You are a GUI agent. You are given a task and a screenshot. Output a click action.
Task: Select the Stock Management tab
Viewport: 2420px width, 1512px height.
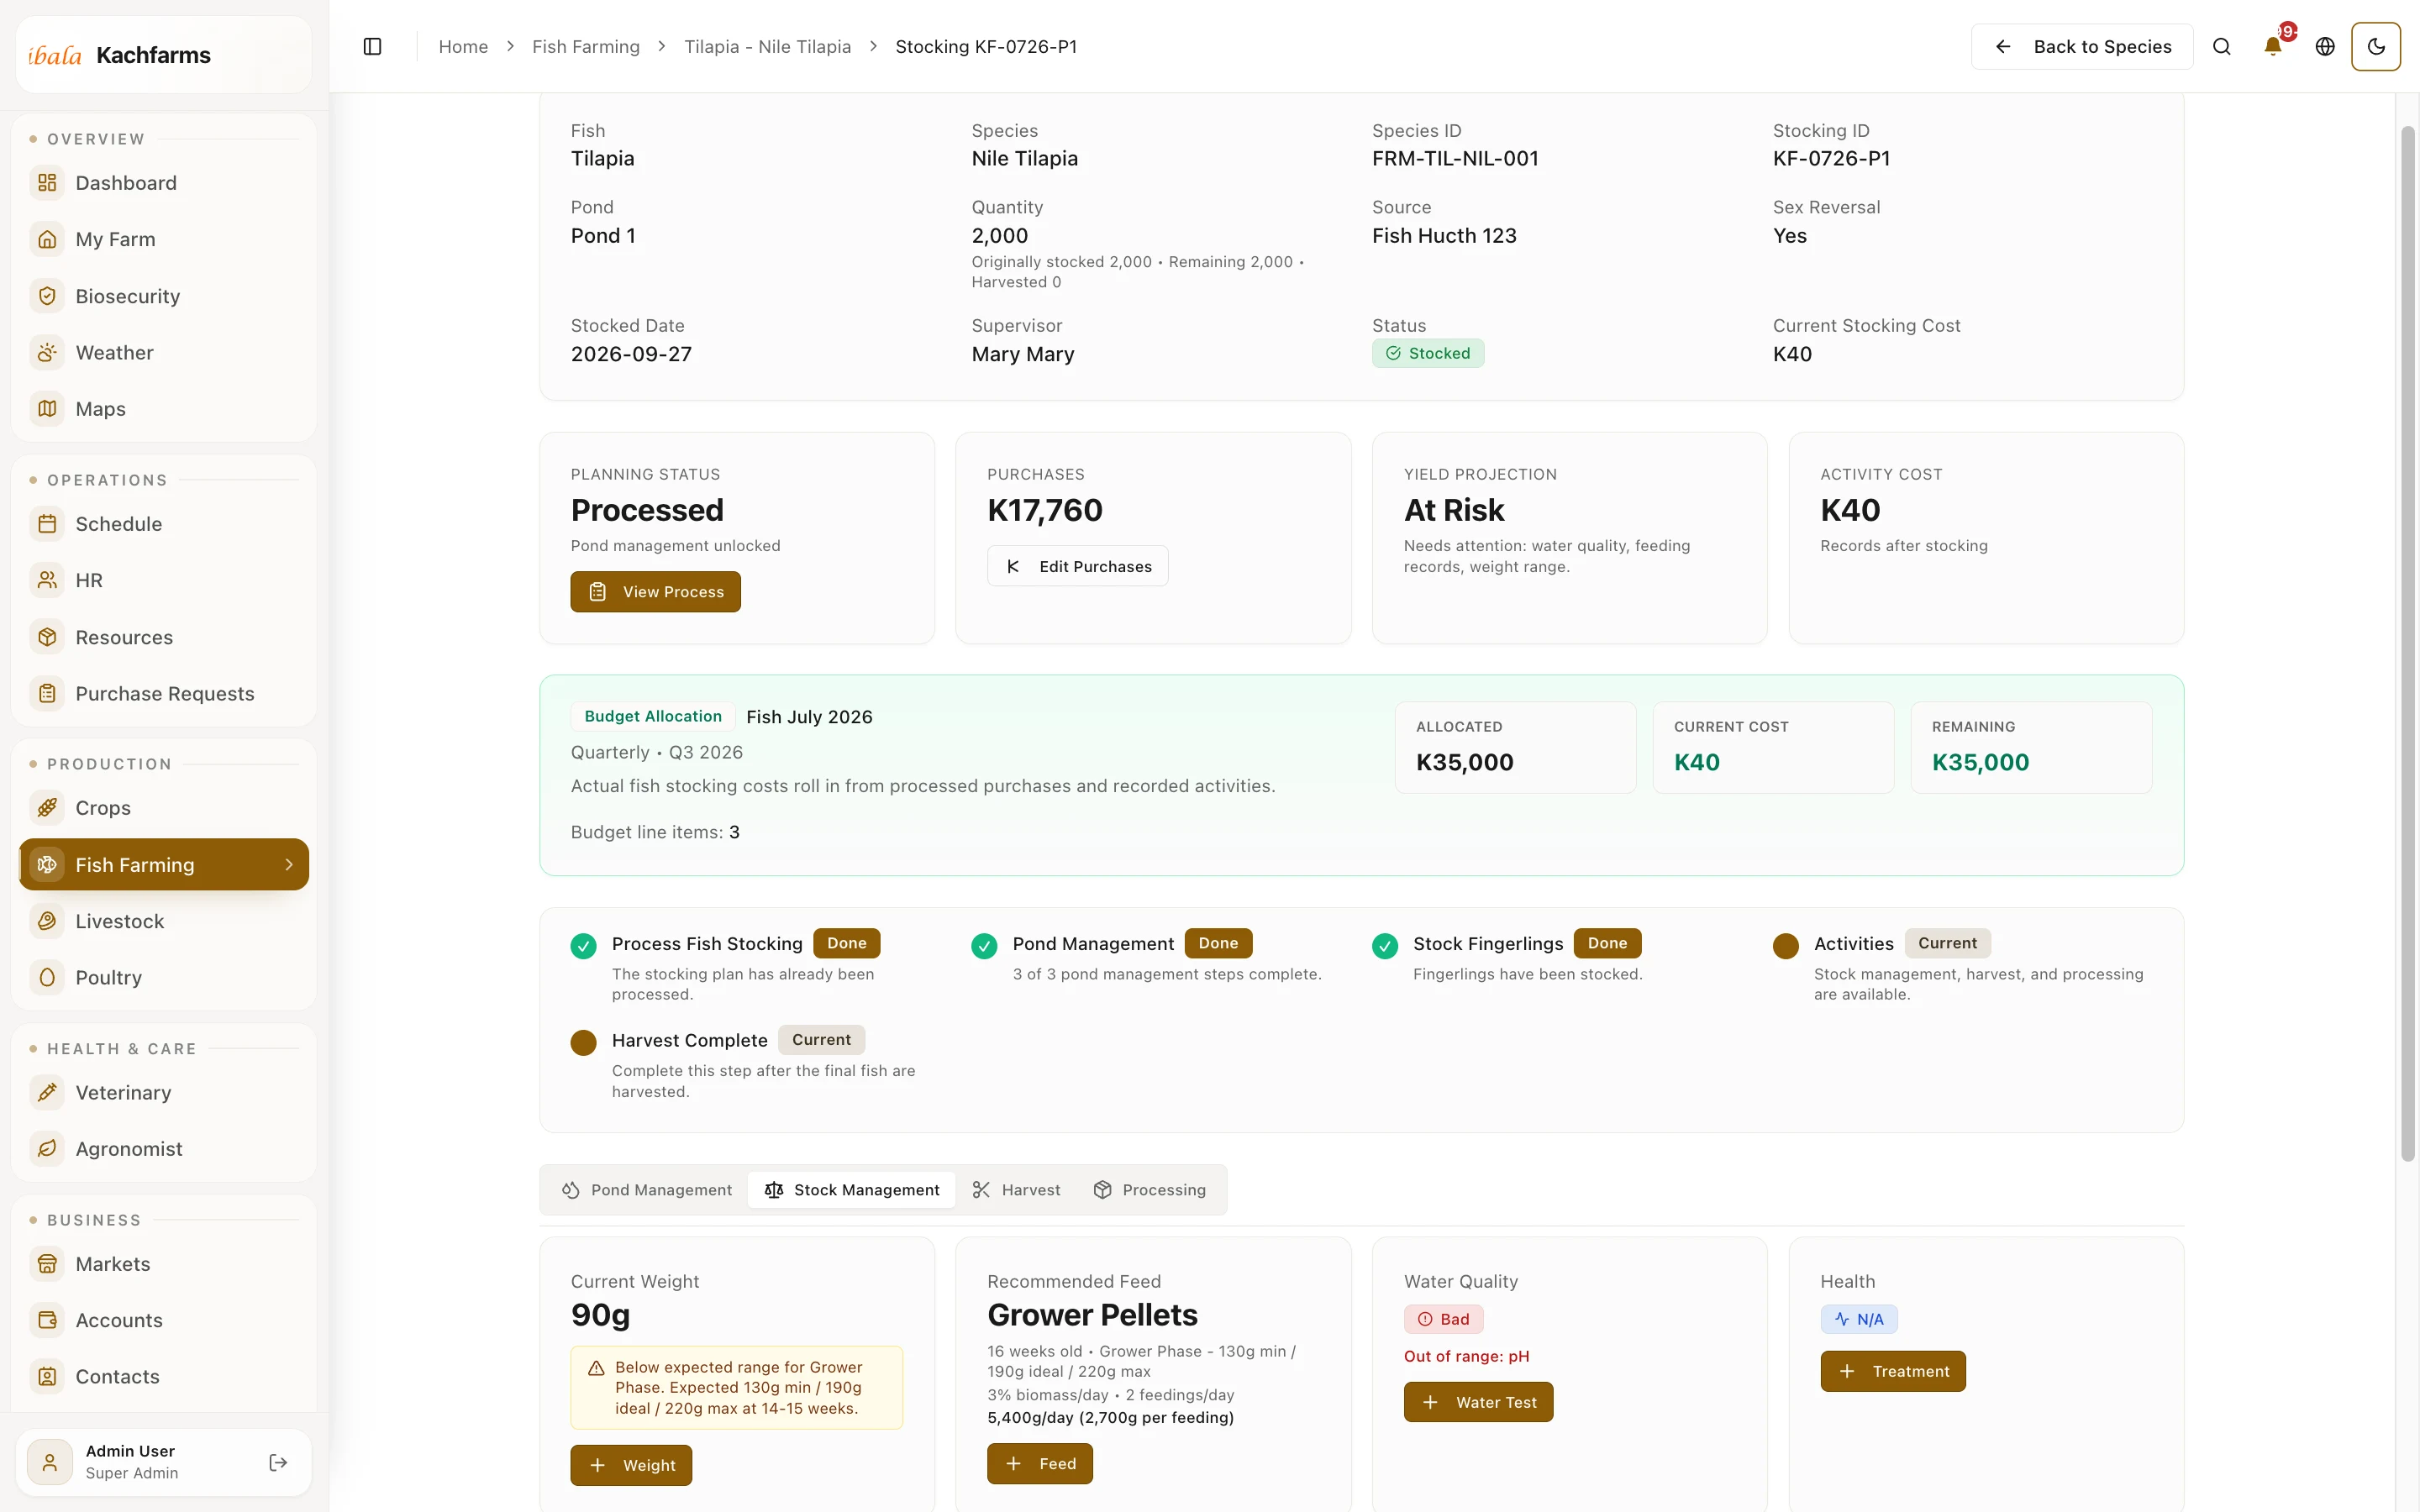point(852,1190)
